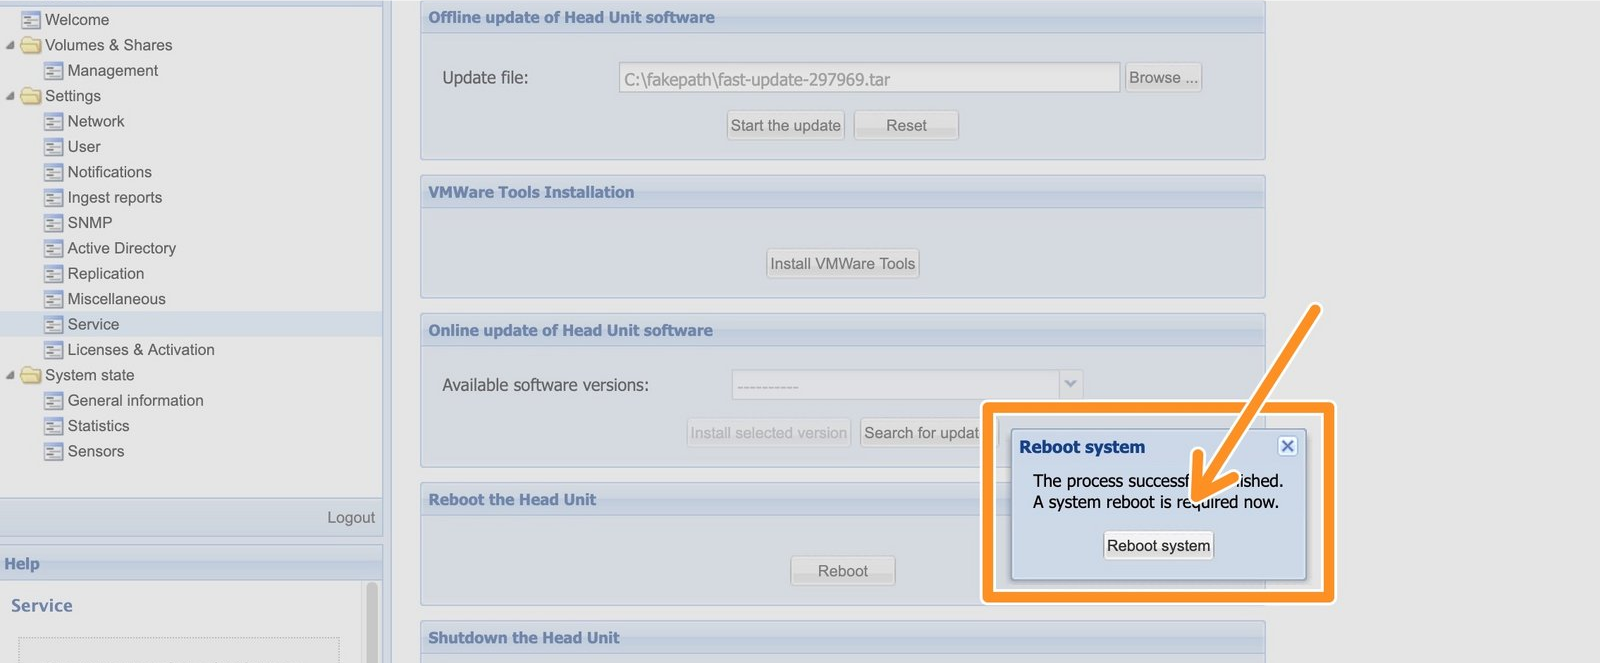Viewport: 1600px width, 663px height.
Task: Collapse the Volumes & Shares arrow
Action: point(10,45)
